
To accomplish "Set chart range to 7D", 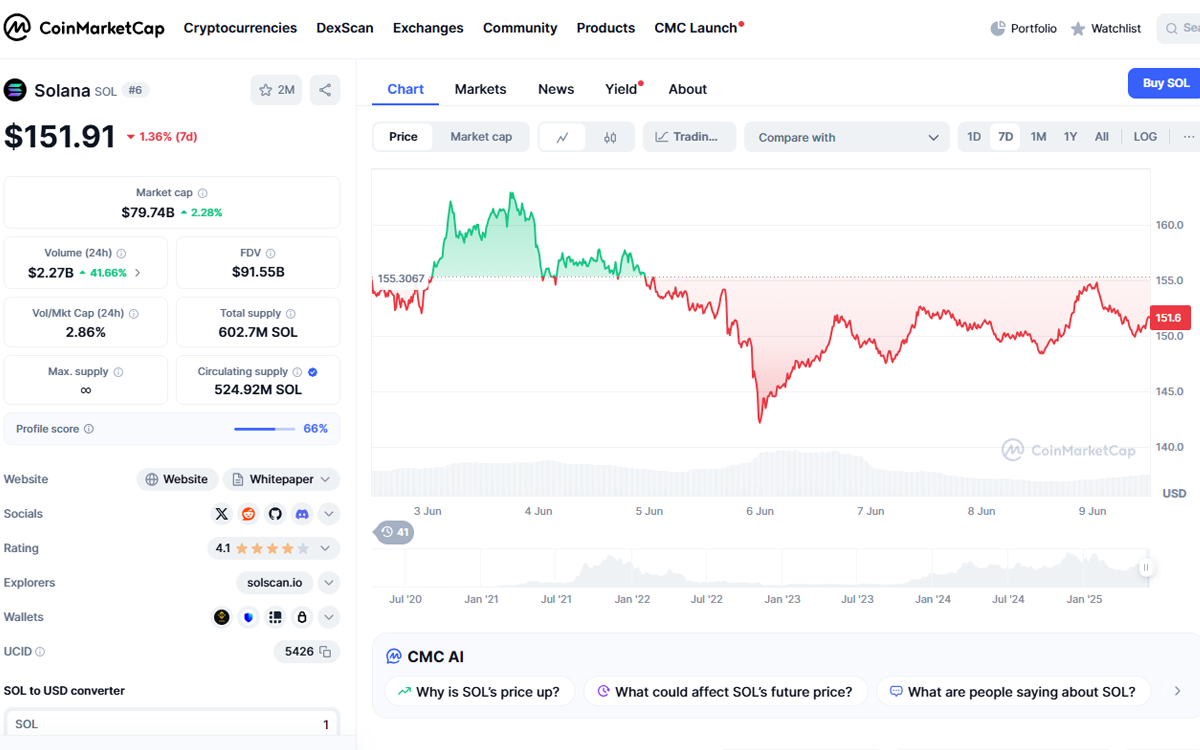I will tap(1005, 137).
